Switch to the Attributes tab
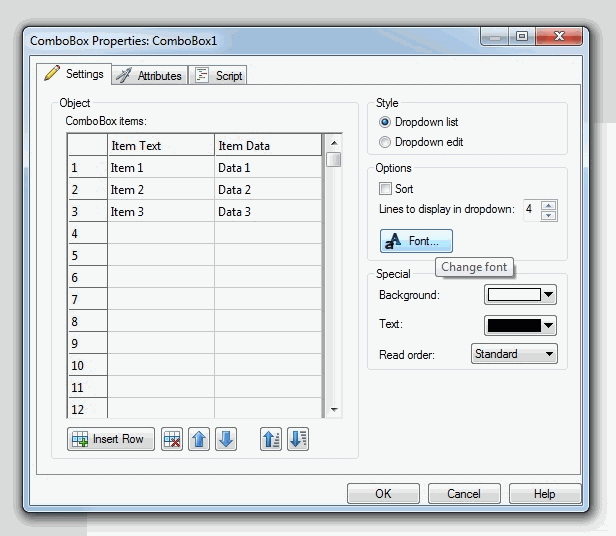 (150, 76)
